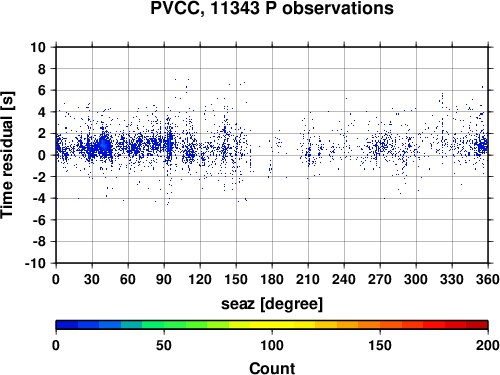Select the x-axis tick label 90
Screen dimensions: 500x375
coord(164,279)
